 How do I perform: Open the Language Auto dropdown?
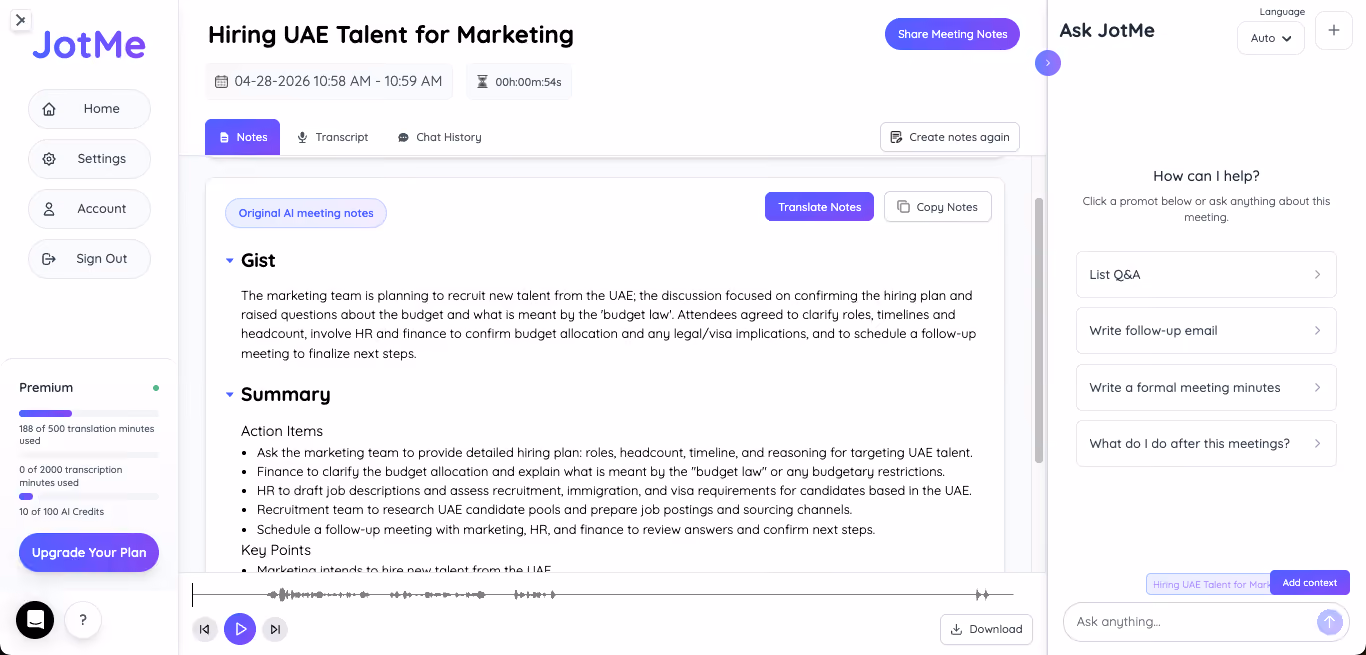coord(1270,38)
